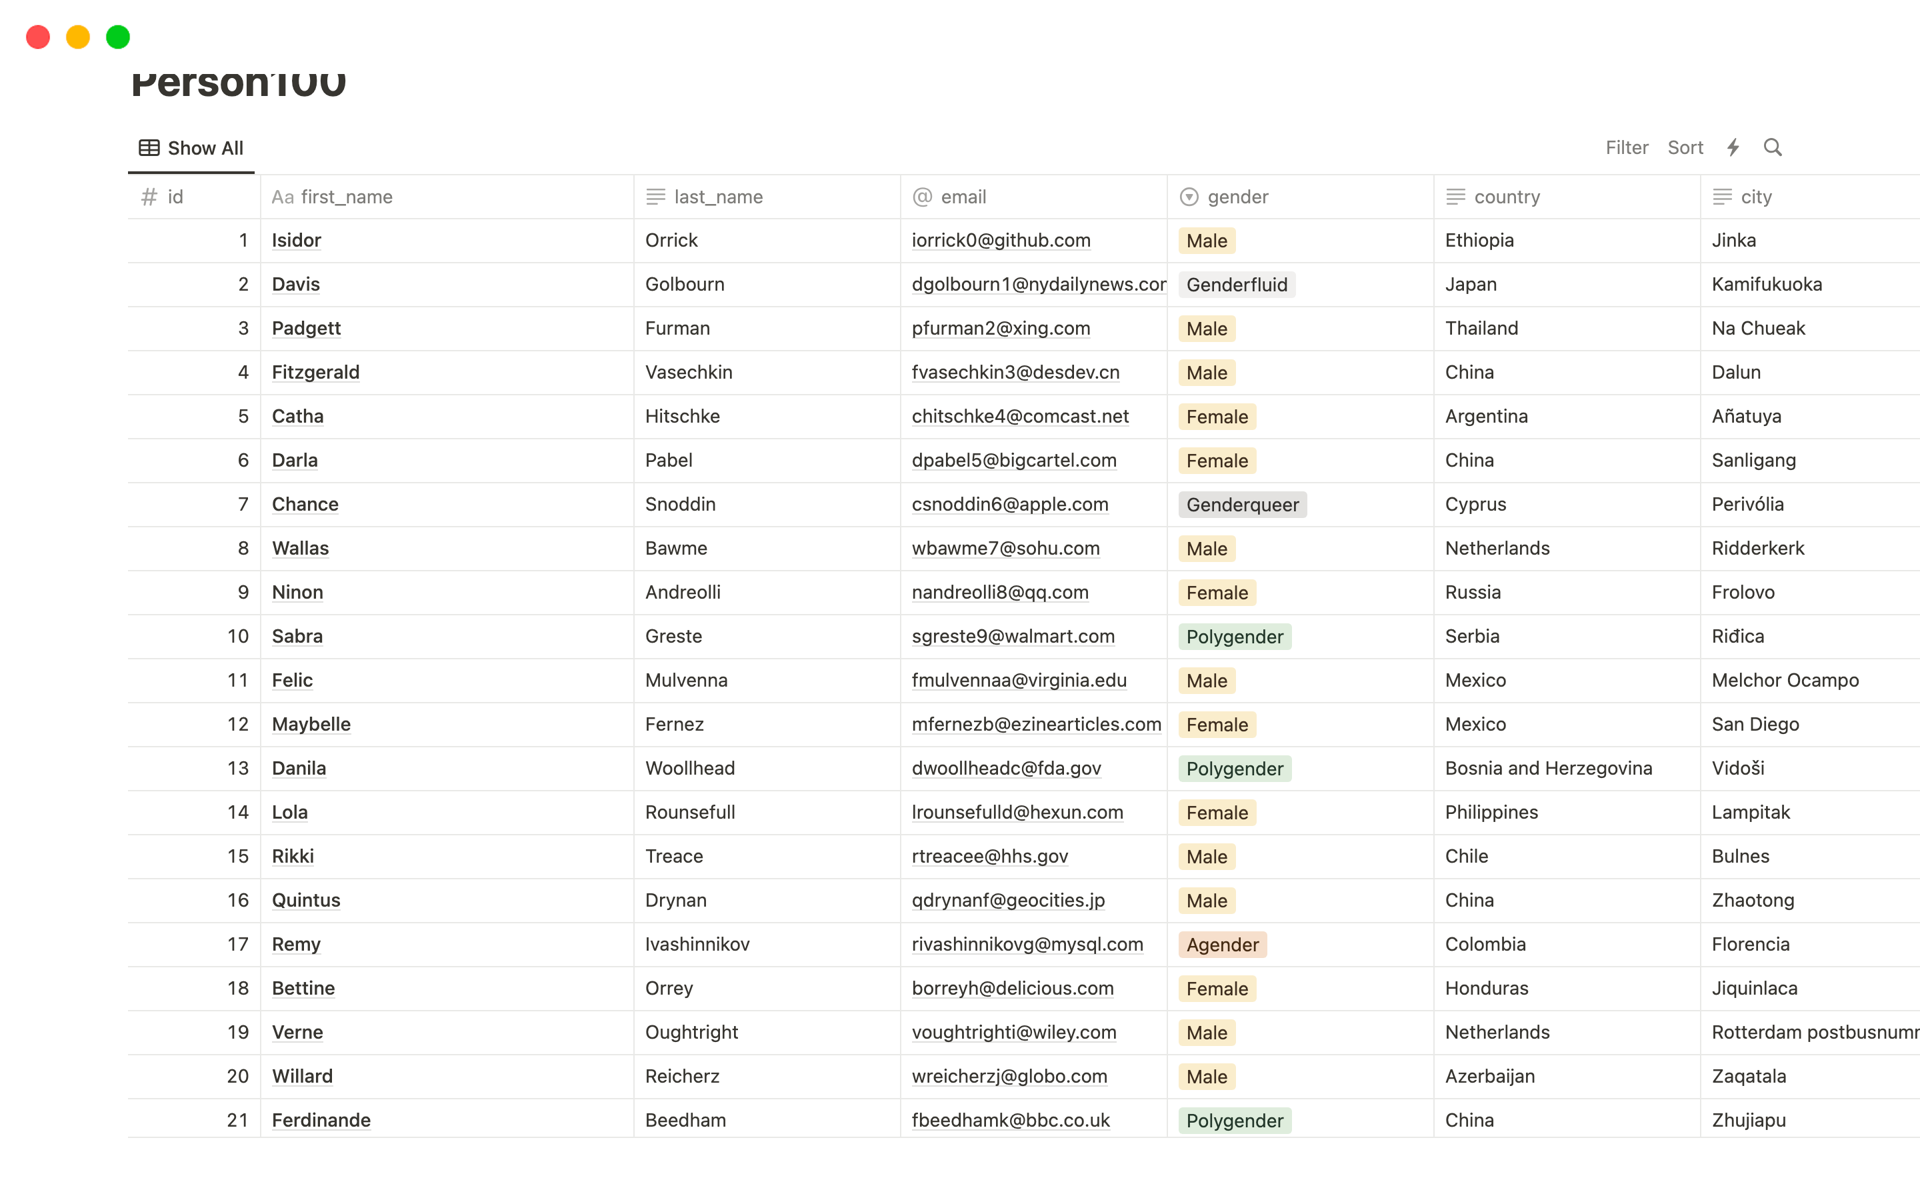Viewport: 1920px width, 1200px height.
Task: Click the orange Agender tag for Remy
Action: coord(1222,945)
